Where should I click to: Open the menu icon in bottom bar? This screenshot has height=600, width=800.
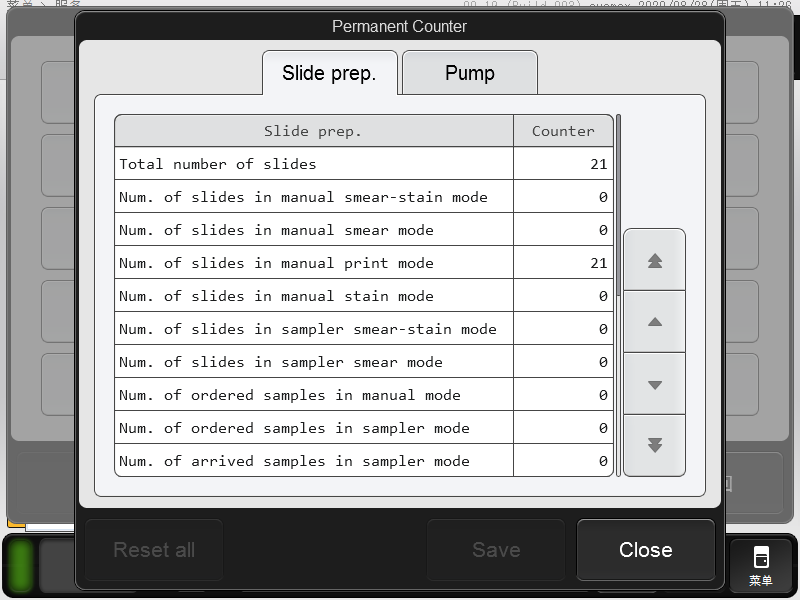click(x=761, y=565)
